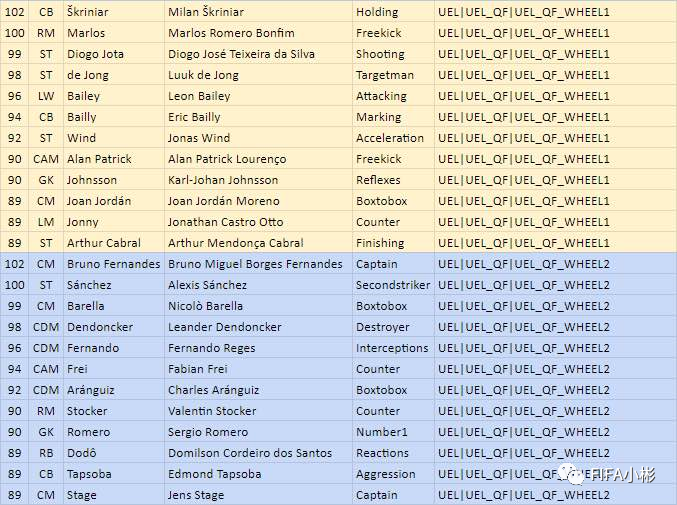
Task: Click the Interceptions trait cell
Action: click(x=393, y=348)
